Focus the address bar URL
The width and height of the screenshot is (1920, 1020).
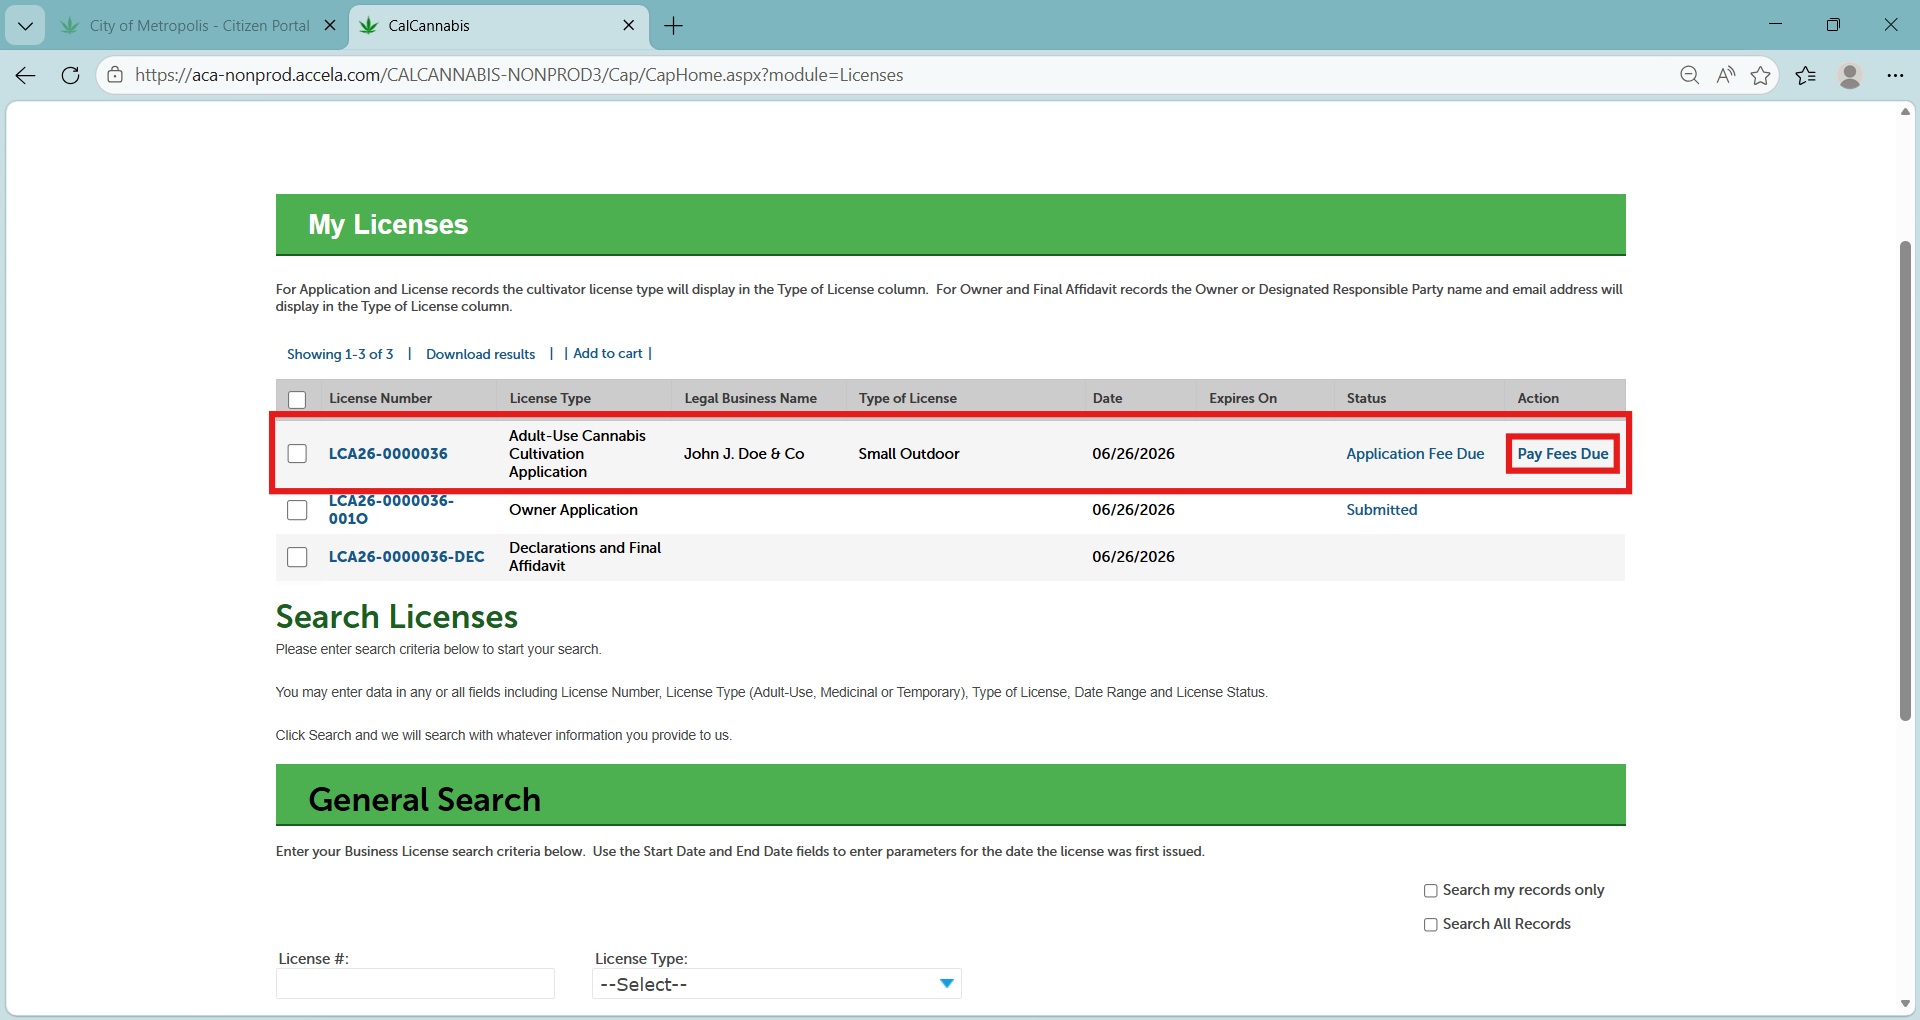click(519, 75)
